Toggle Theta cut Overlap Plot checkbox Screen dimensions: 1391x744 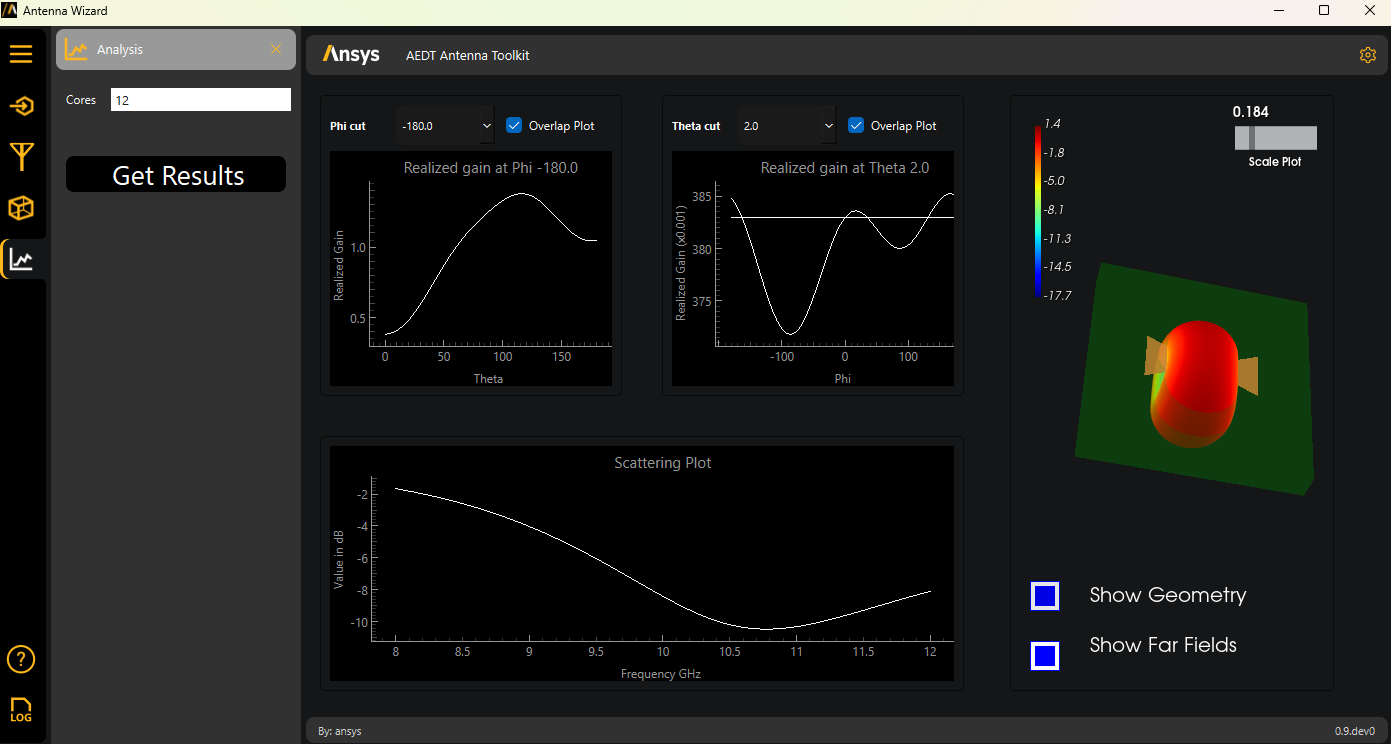[856, 125]
